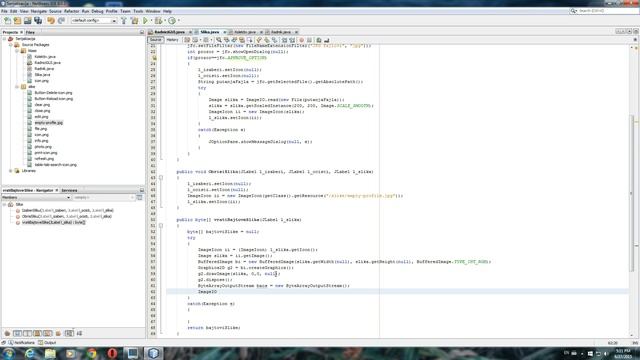Click the Undo toolbar icon

point(51,20)
